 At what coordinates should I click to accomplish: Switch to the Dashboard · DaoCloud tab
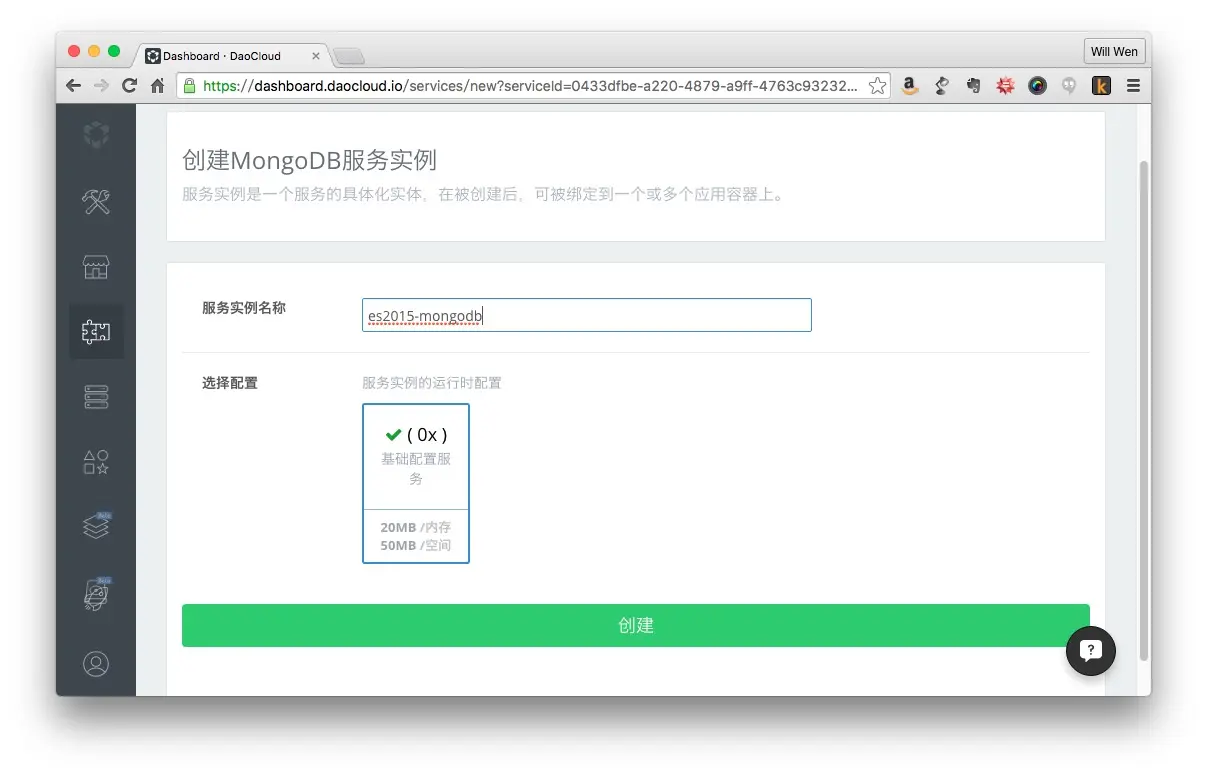(231, 56)
